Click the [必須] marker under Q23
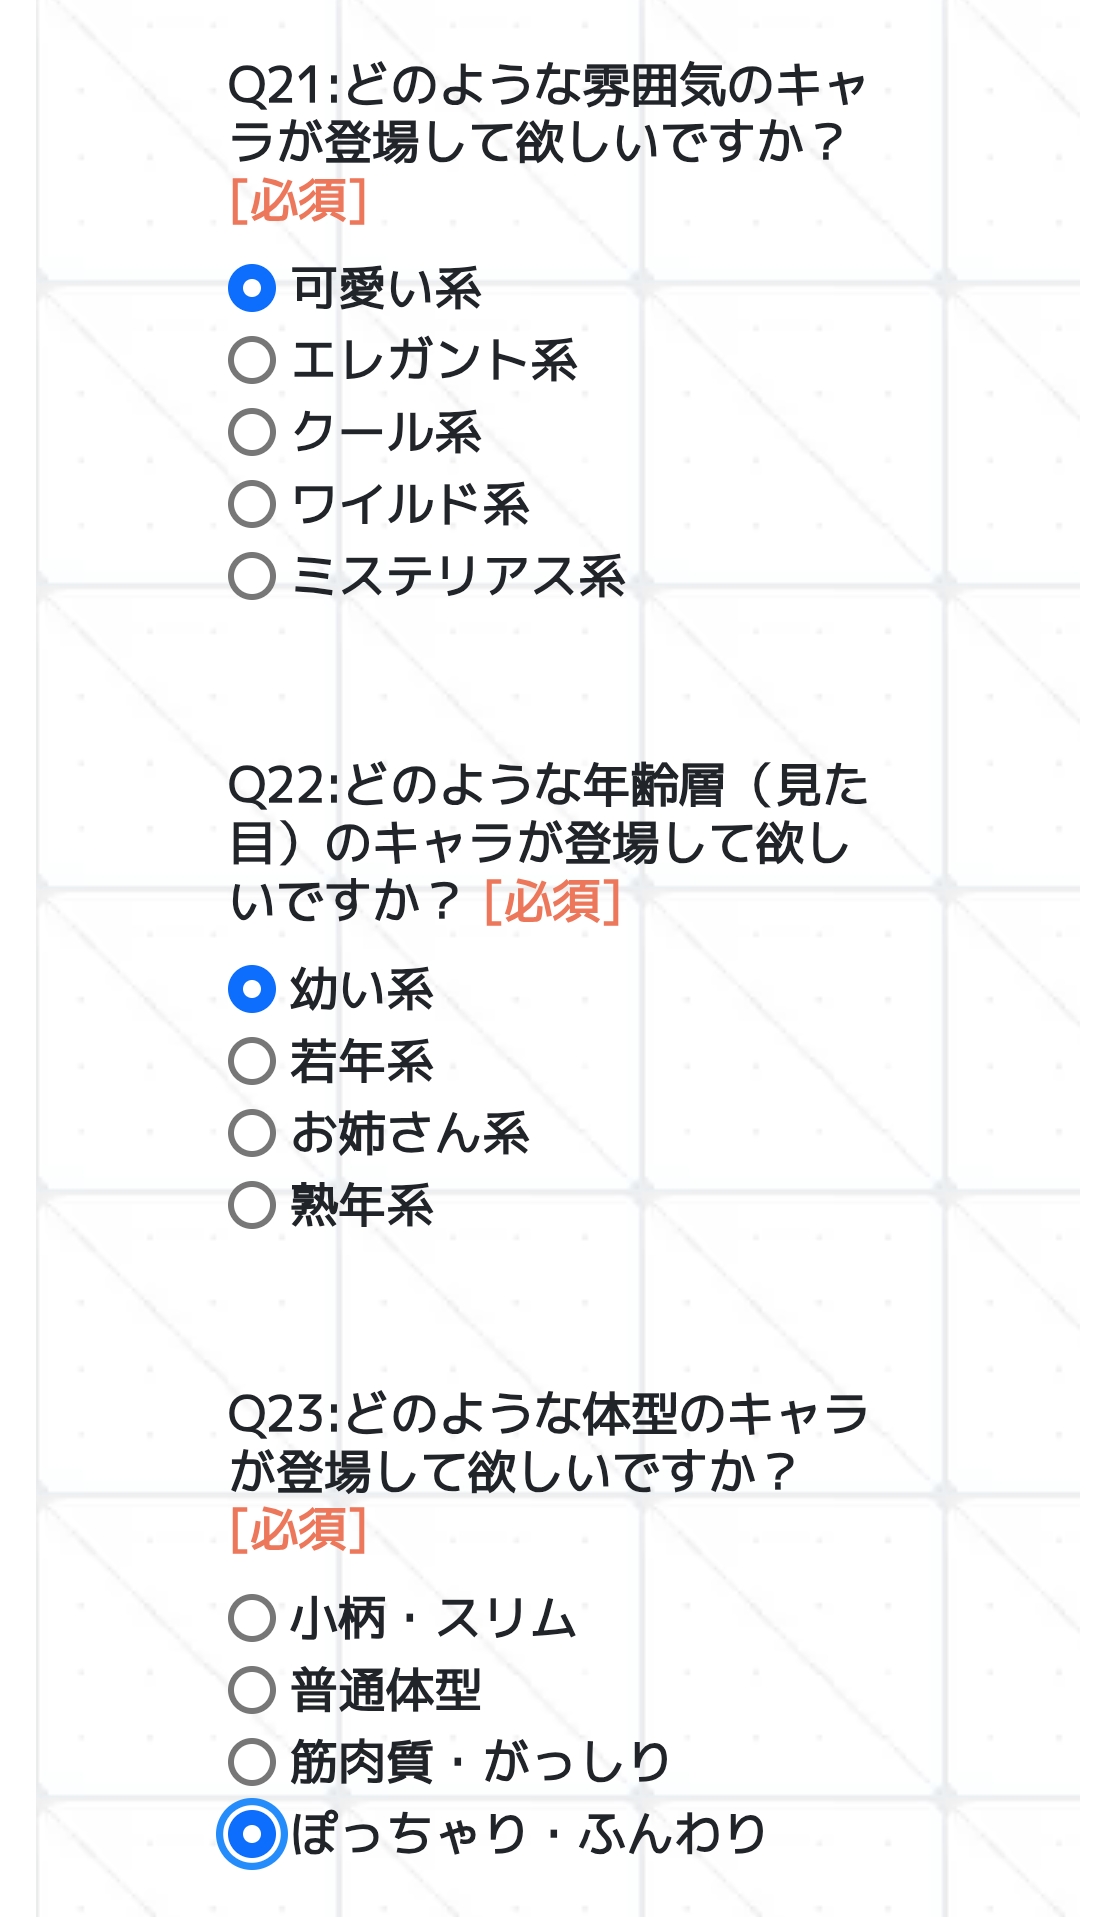 pos(298,1530)
